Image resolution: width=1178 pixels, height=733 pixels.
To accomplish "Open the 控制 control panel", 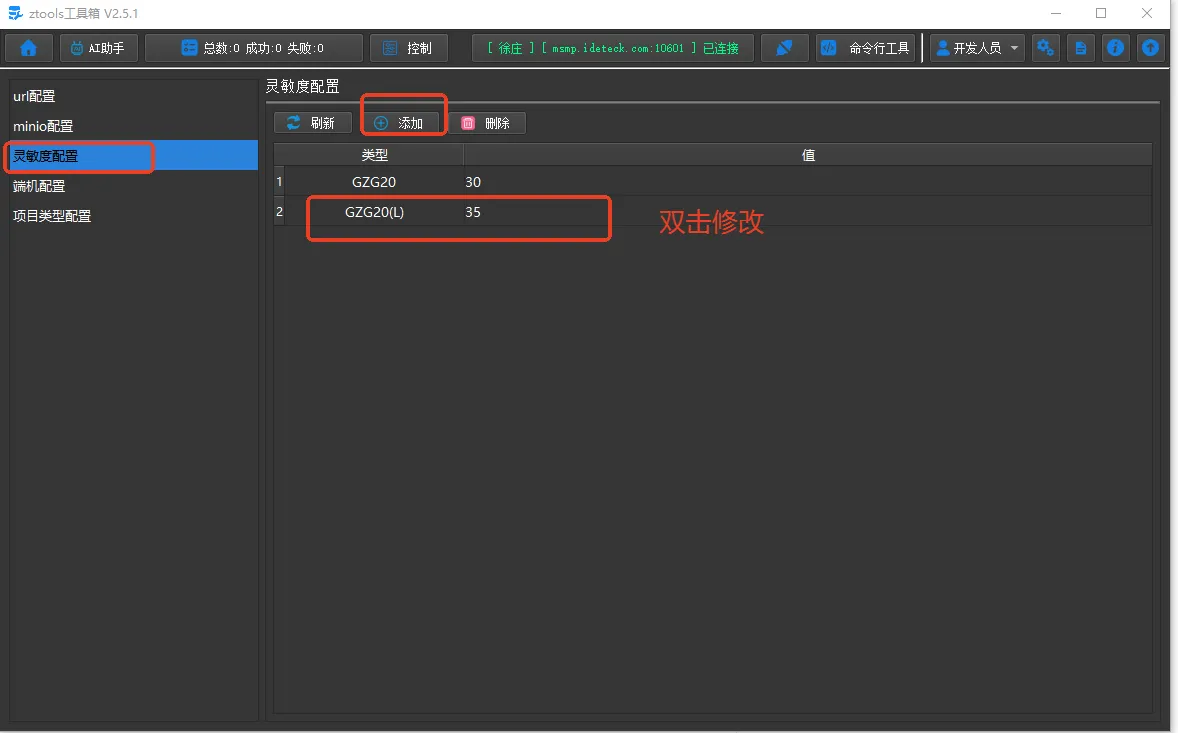I will point(408,48).
